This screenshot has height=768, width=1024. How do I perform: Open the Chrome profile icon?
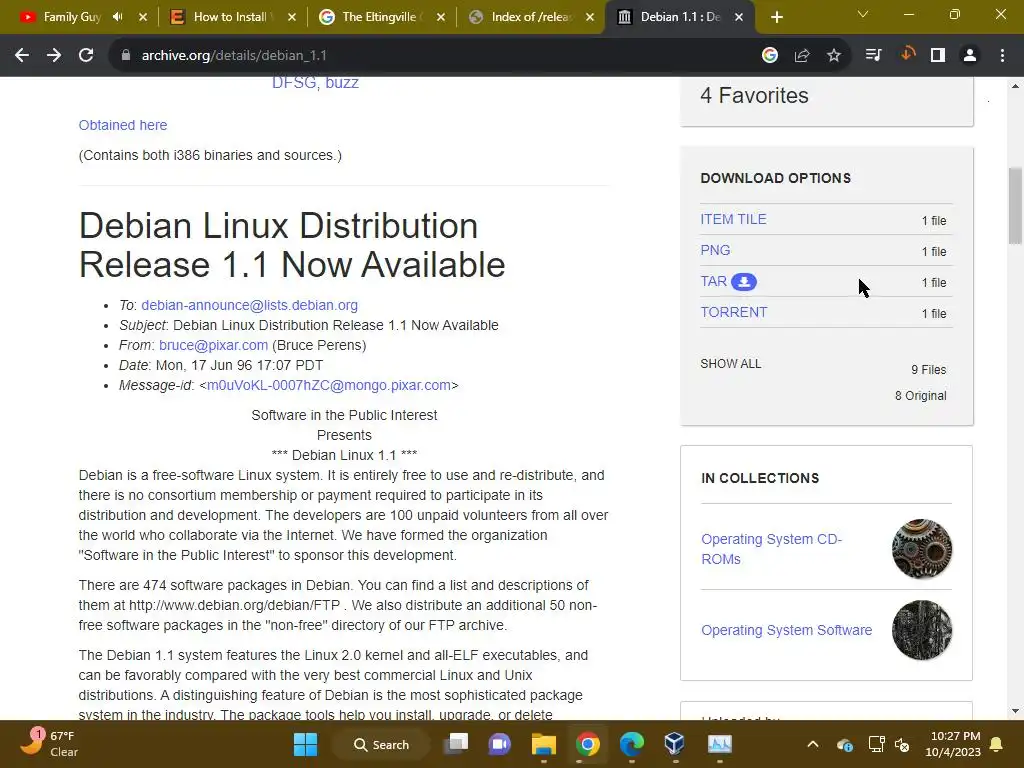tap(970, 56)
